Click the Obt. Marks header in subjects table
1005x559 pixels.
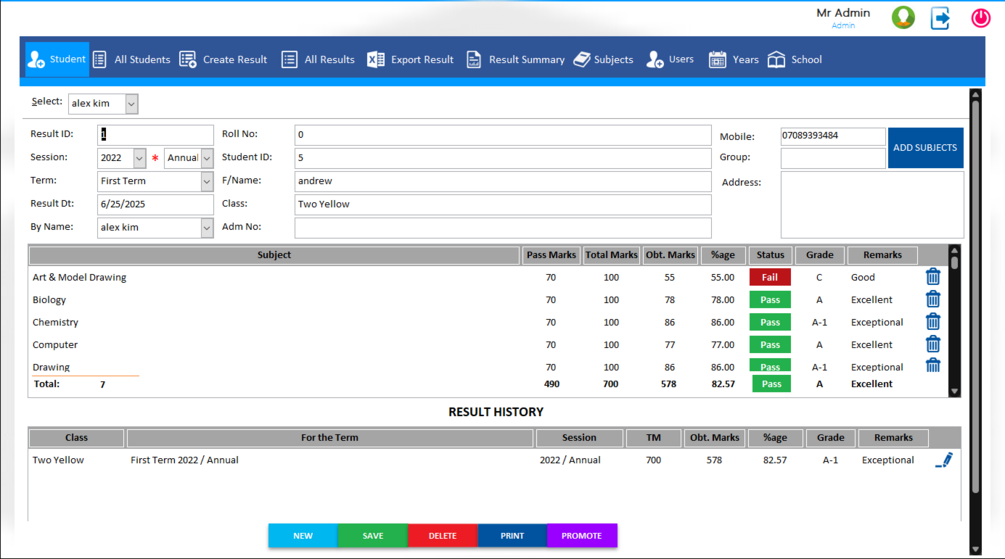point(670,254)
